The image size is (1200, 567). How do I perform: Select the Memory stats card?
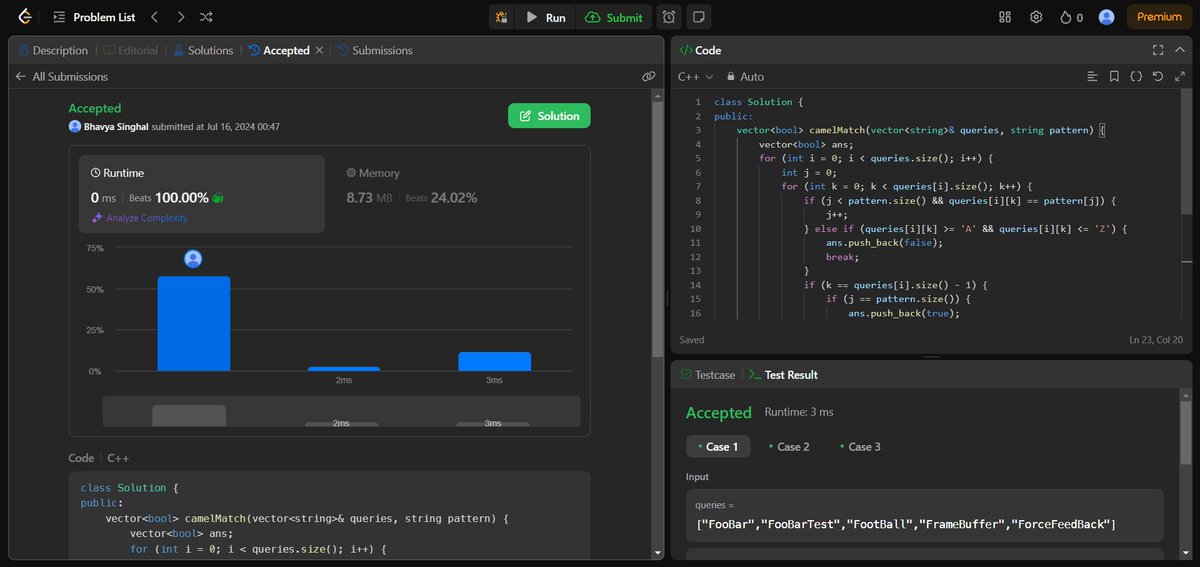pyautogui.click(x=458, y=194)
